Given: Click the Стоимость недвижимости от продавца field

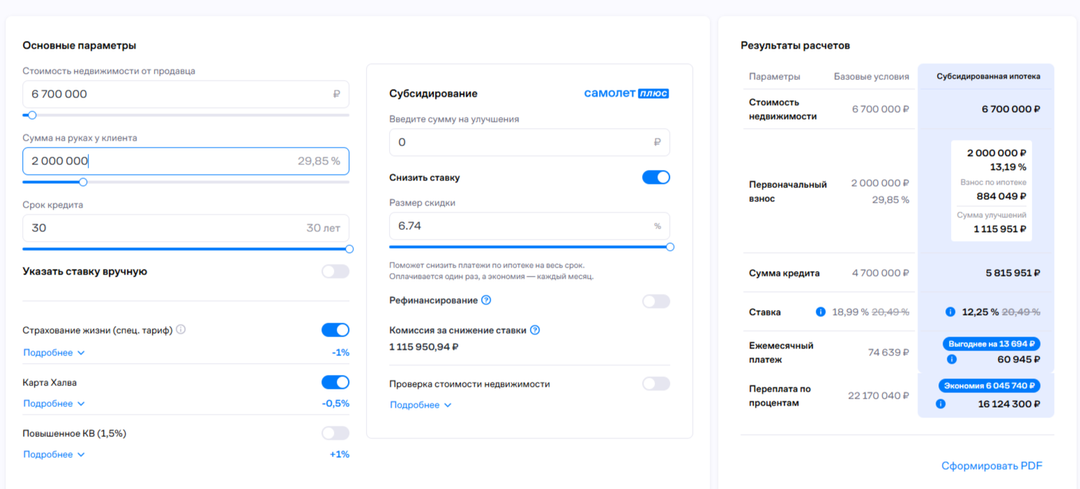Looking at the screenshot, I should [185, 94].
